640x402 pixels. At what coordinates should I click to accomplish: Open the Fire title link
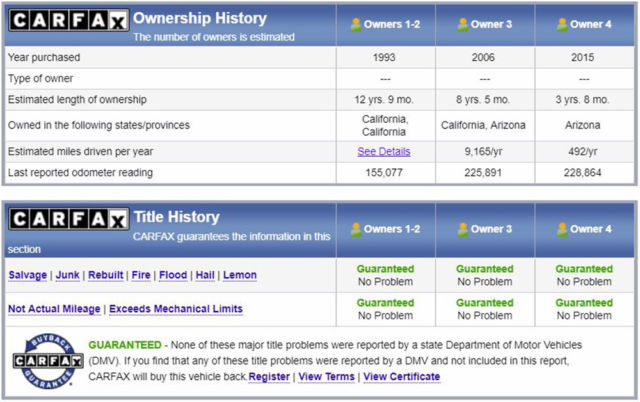[141, 275]
